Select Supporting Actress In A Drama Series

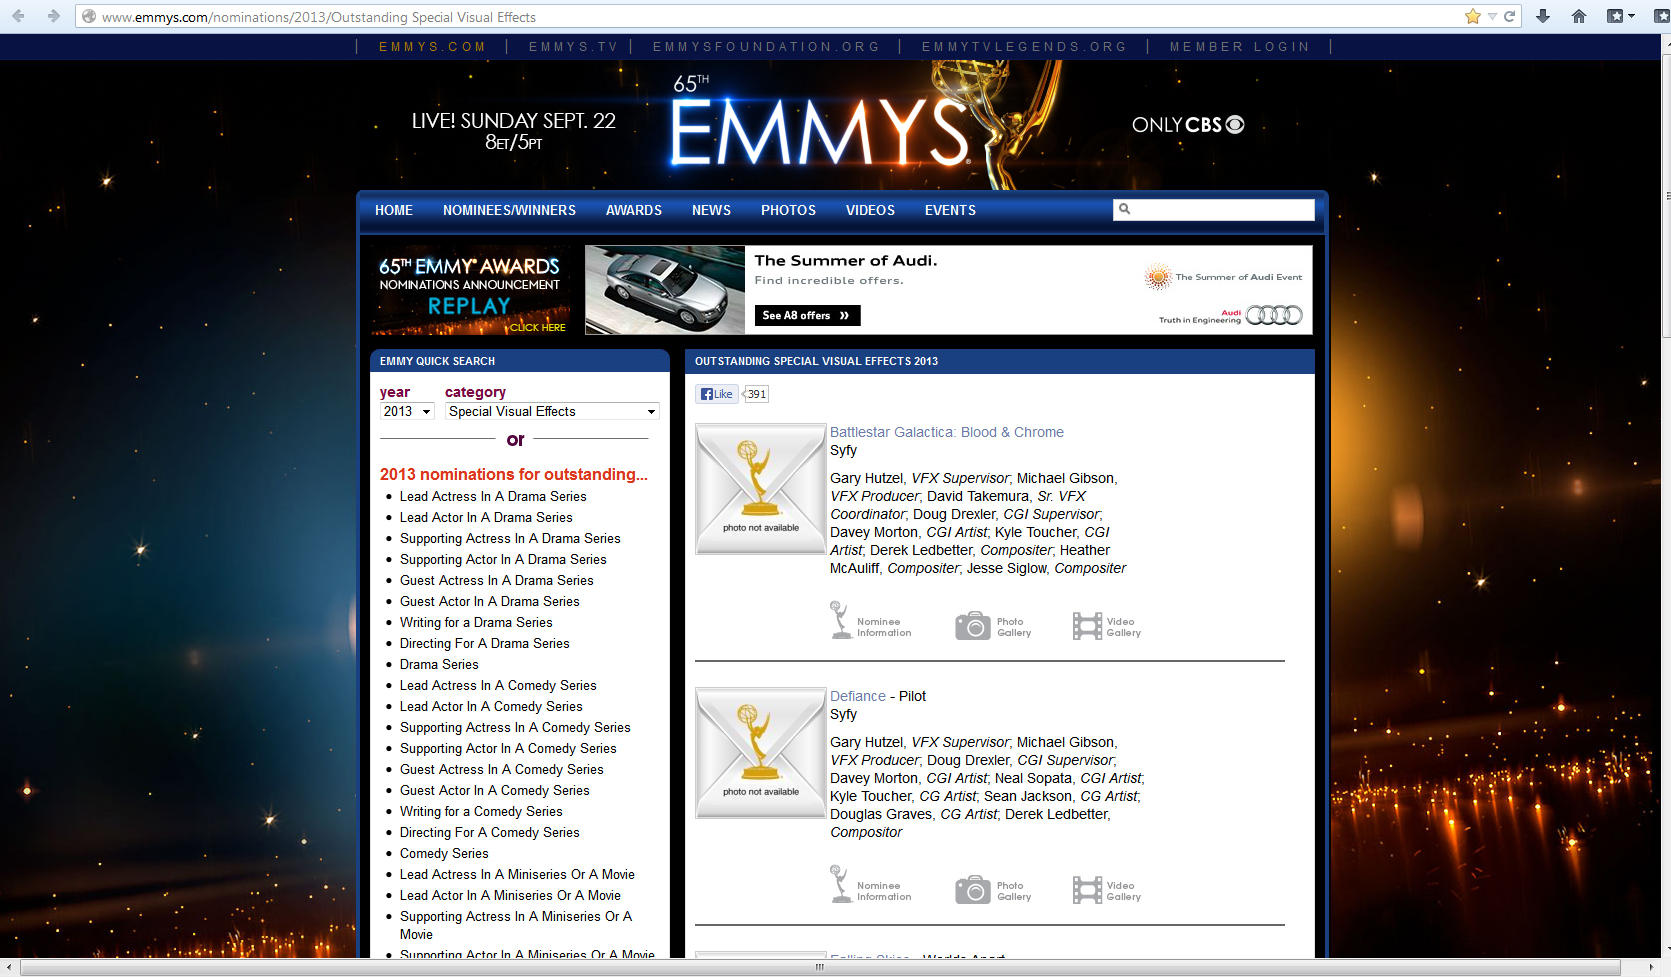510,538
